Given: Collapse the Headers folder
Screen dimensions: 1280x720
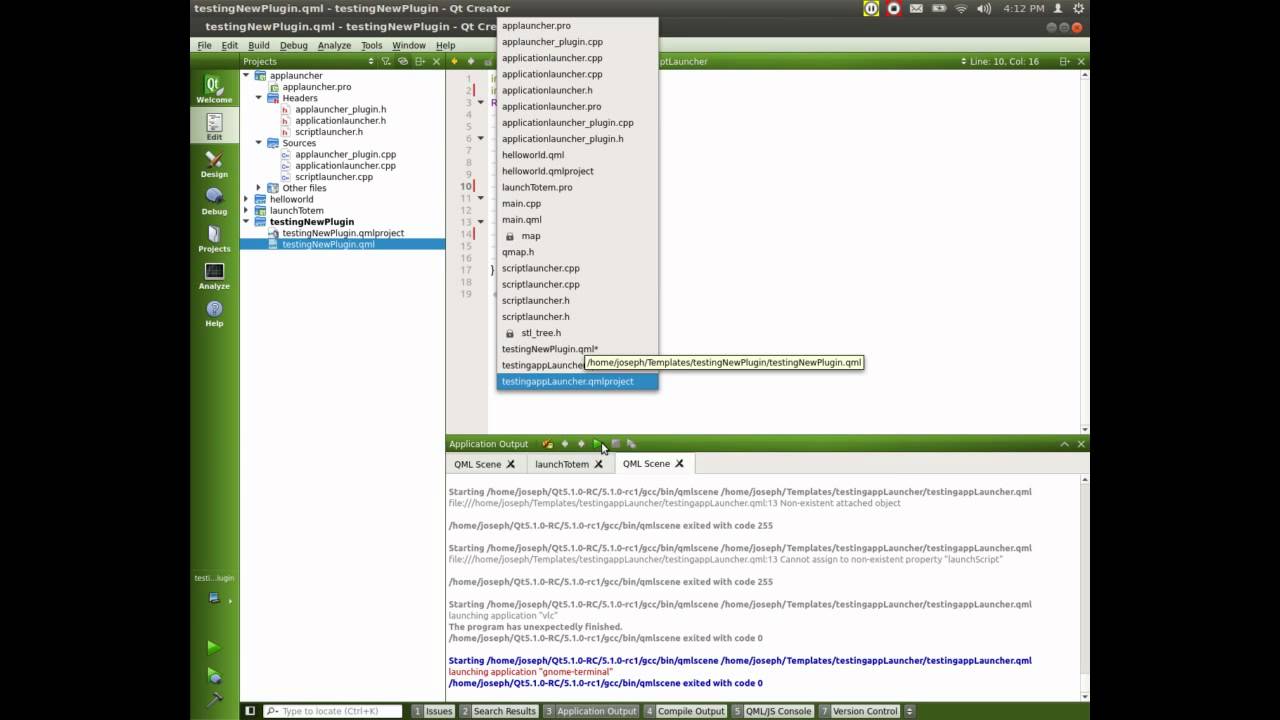Looking at the screenshot, I should click(259, 98).
